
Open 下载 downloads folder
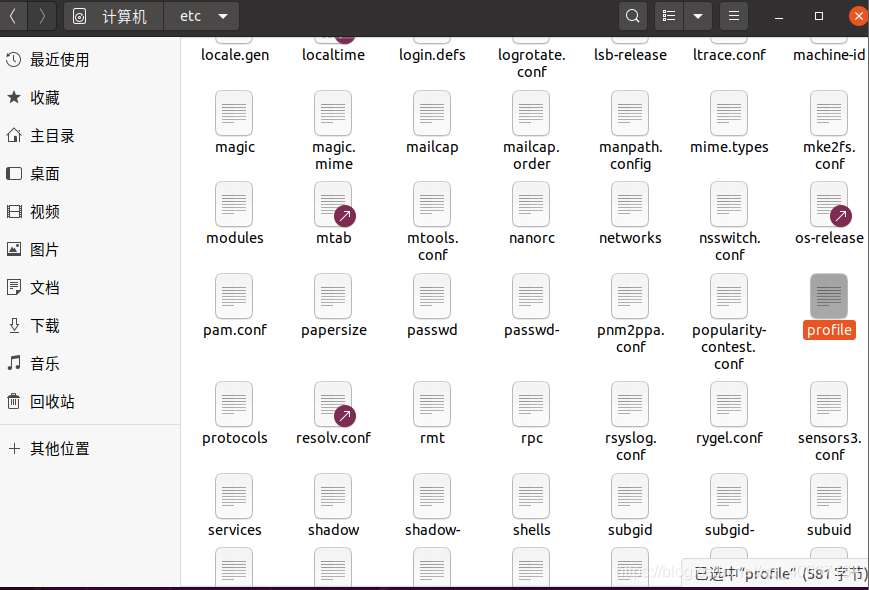(90, 326)
